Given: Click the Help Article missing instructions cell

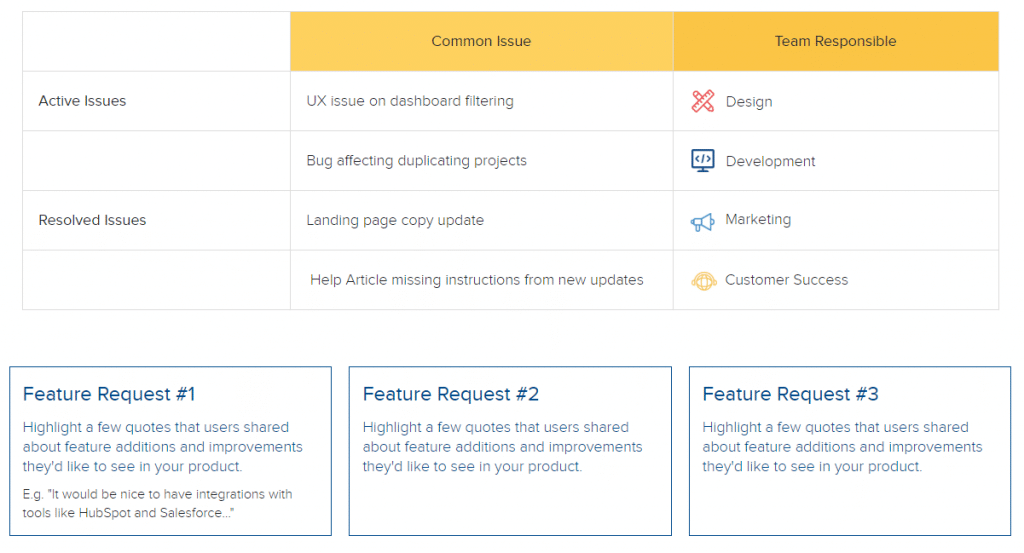Looking at the screenshot, I should coord(476,280).
